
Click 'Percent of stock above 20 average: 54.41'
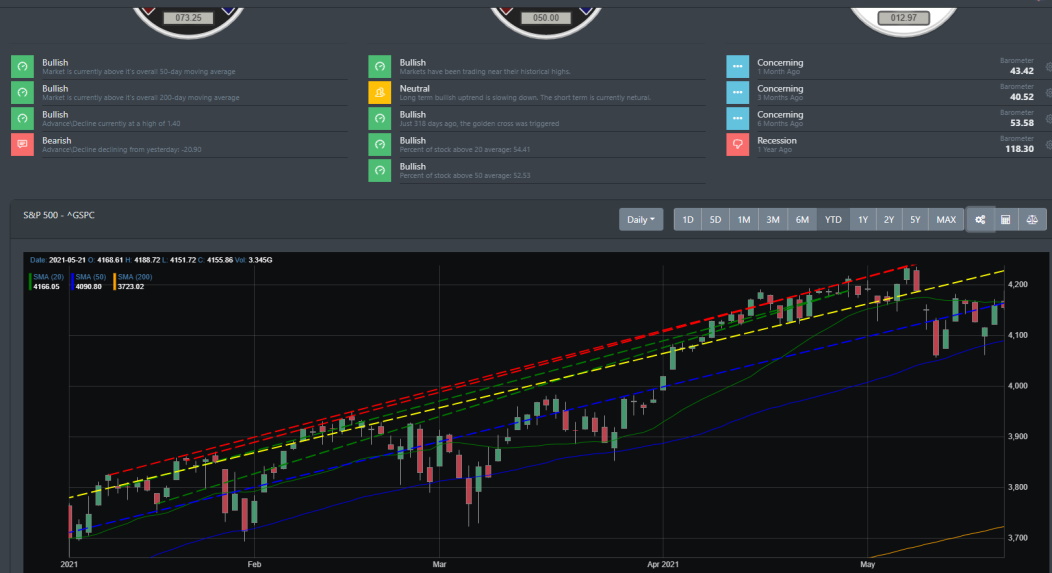465,150
